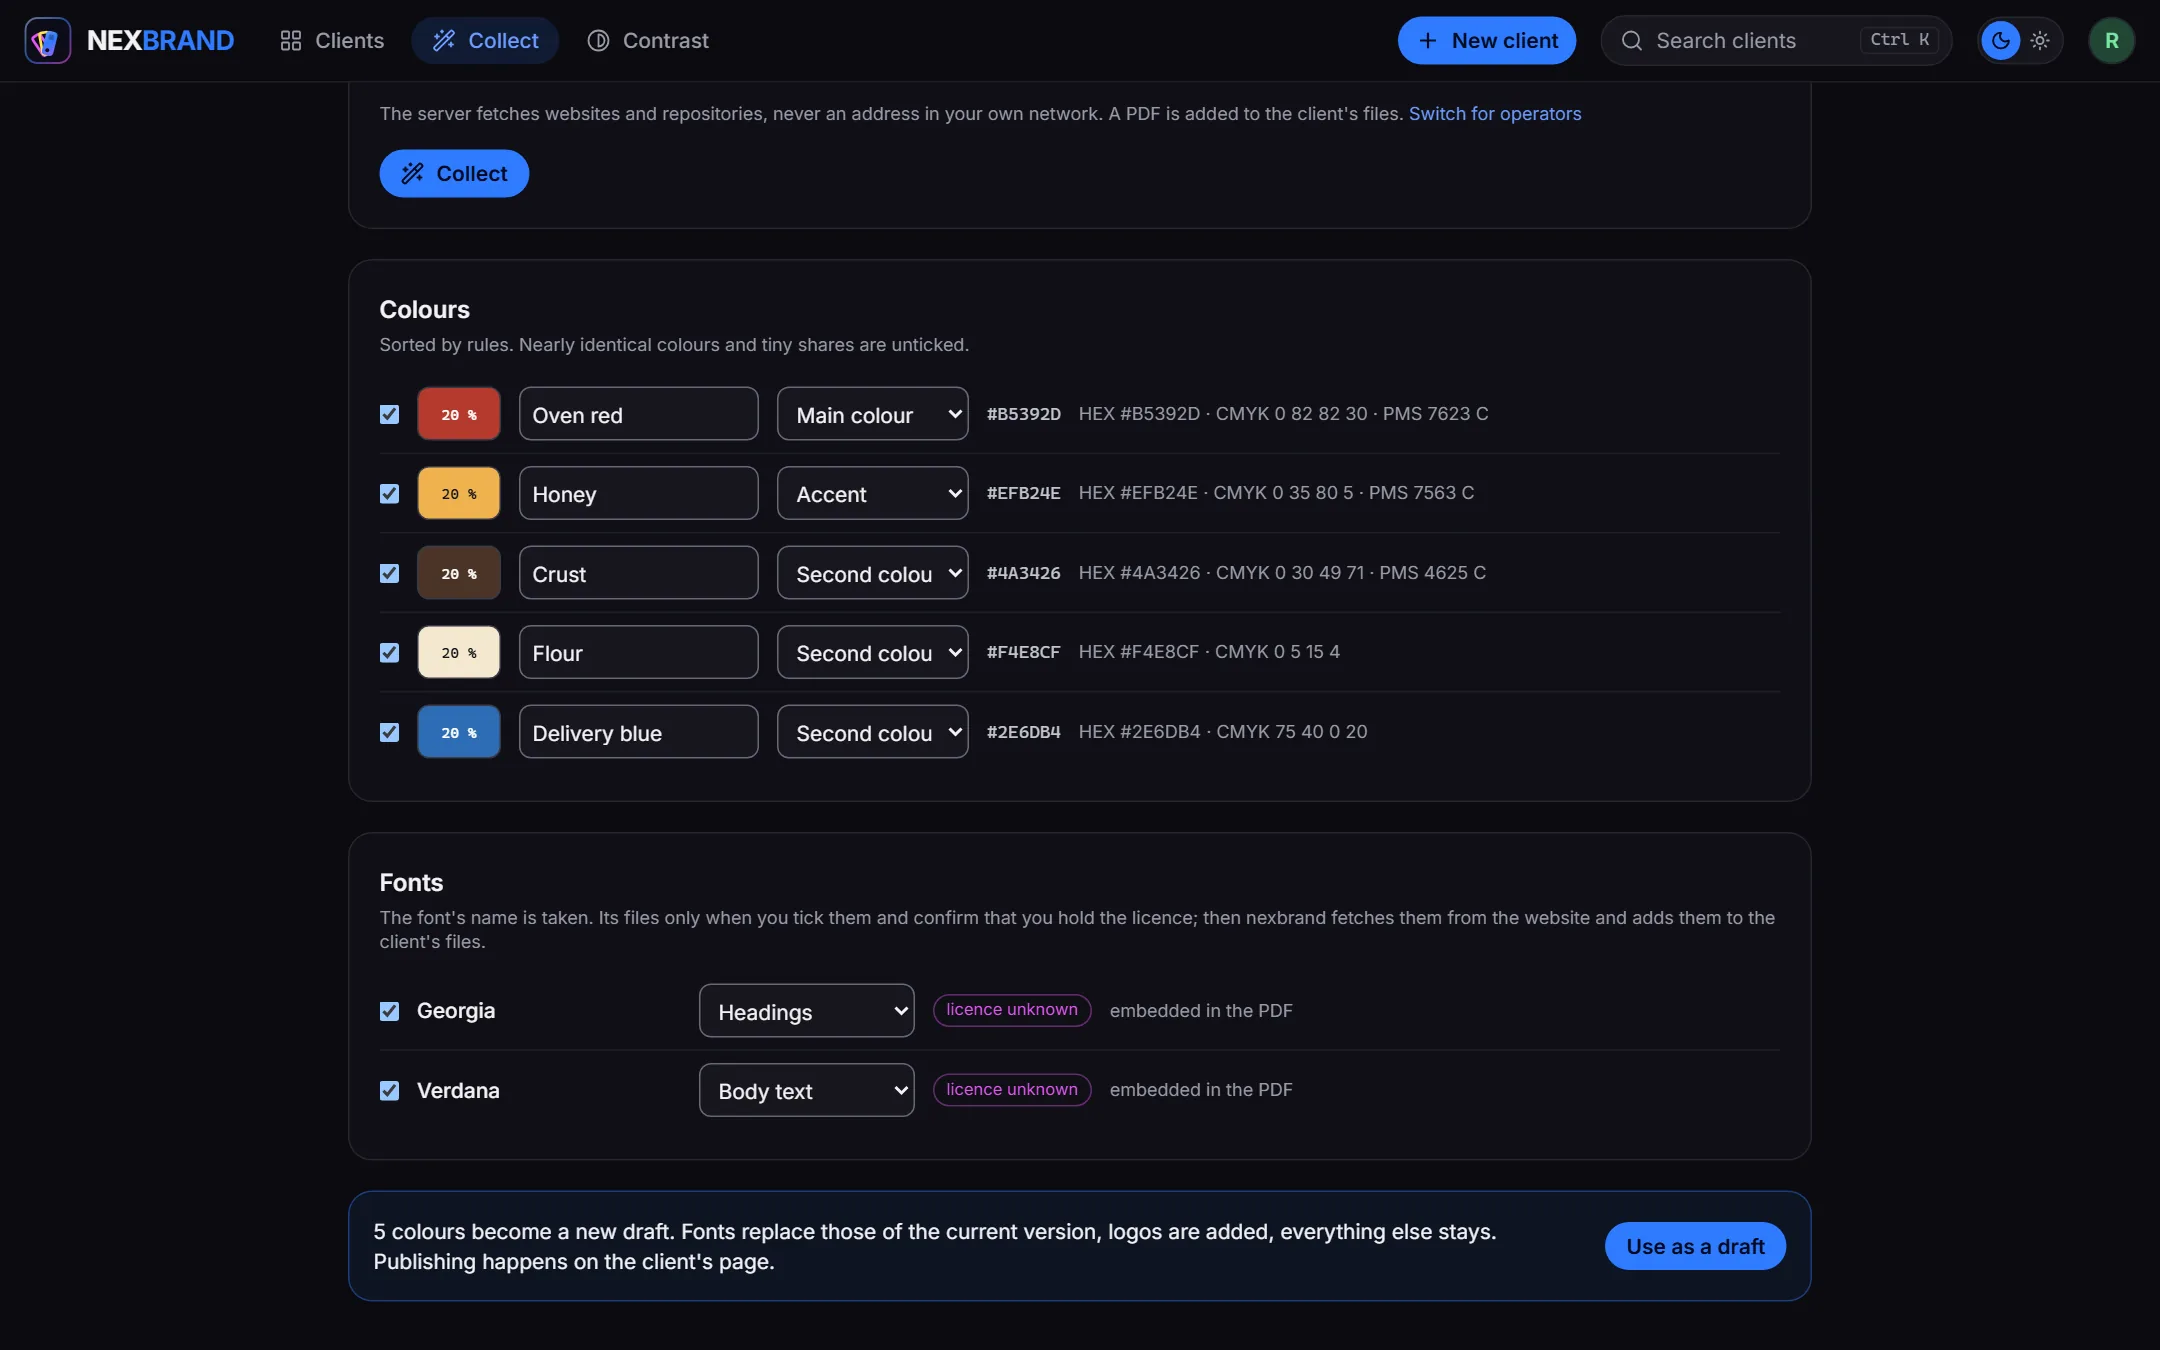Click the #2E6DB4 hex code text

[x=1023, y=732]
